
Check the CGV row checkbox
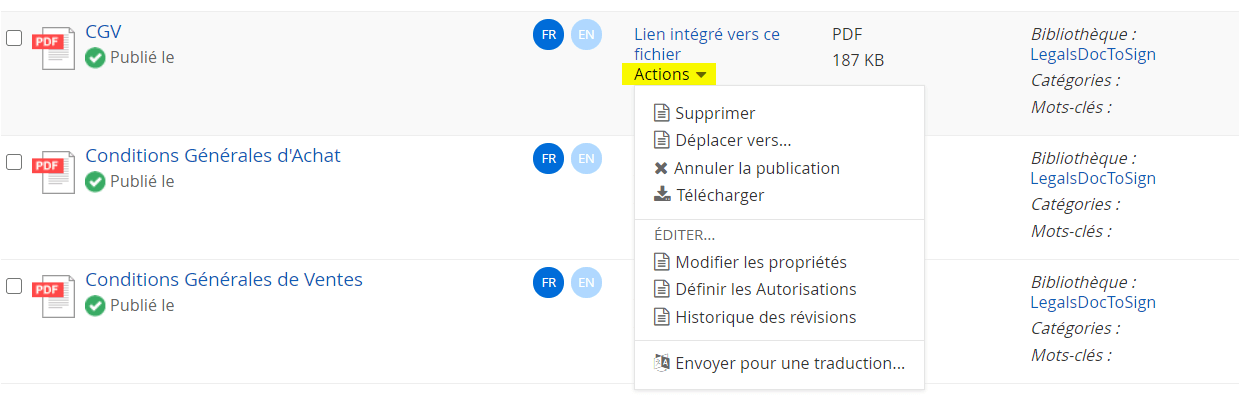(14, 38)
